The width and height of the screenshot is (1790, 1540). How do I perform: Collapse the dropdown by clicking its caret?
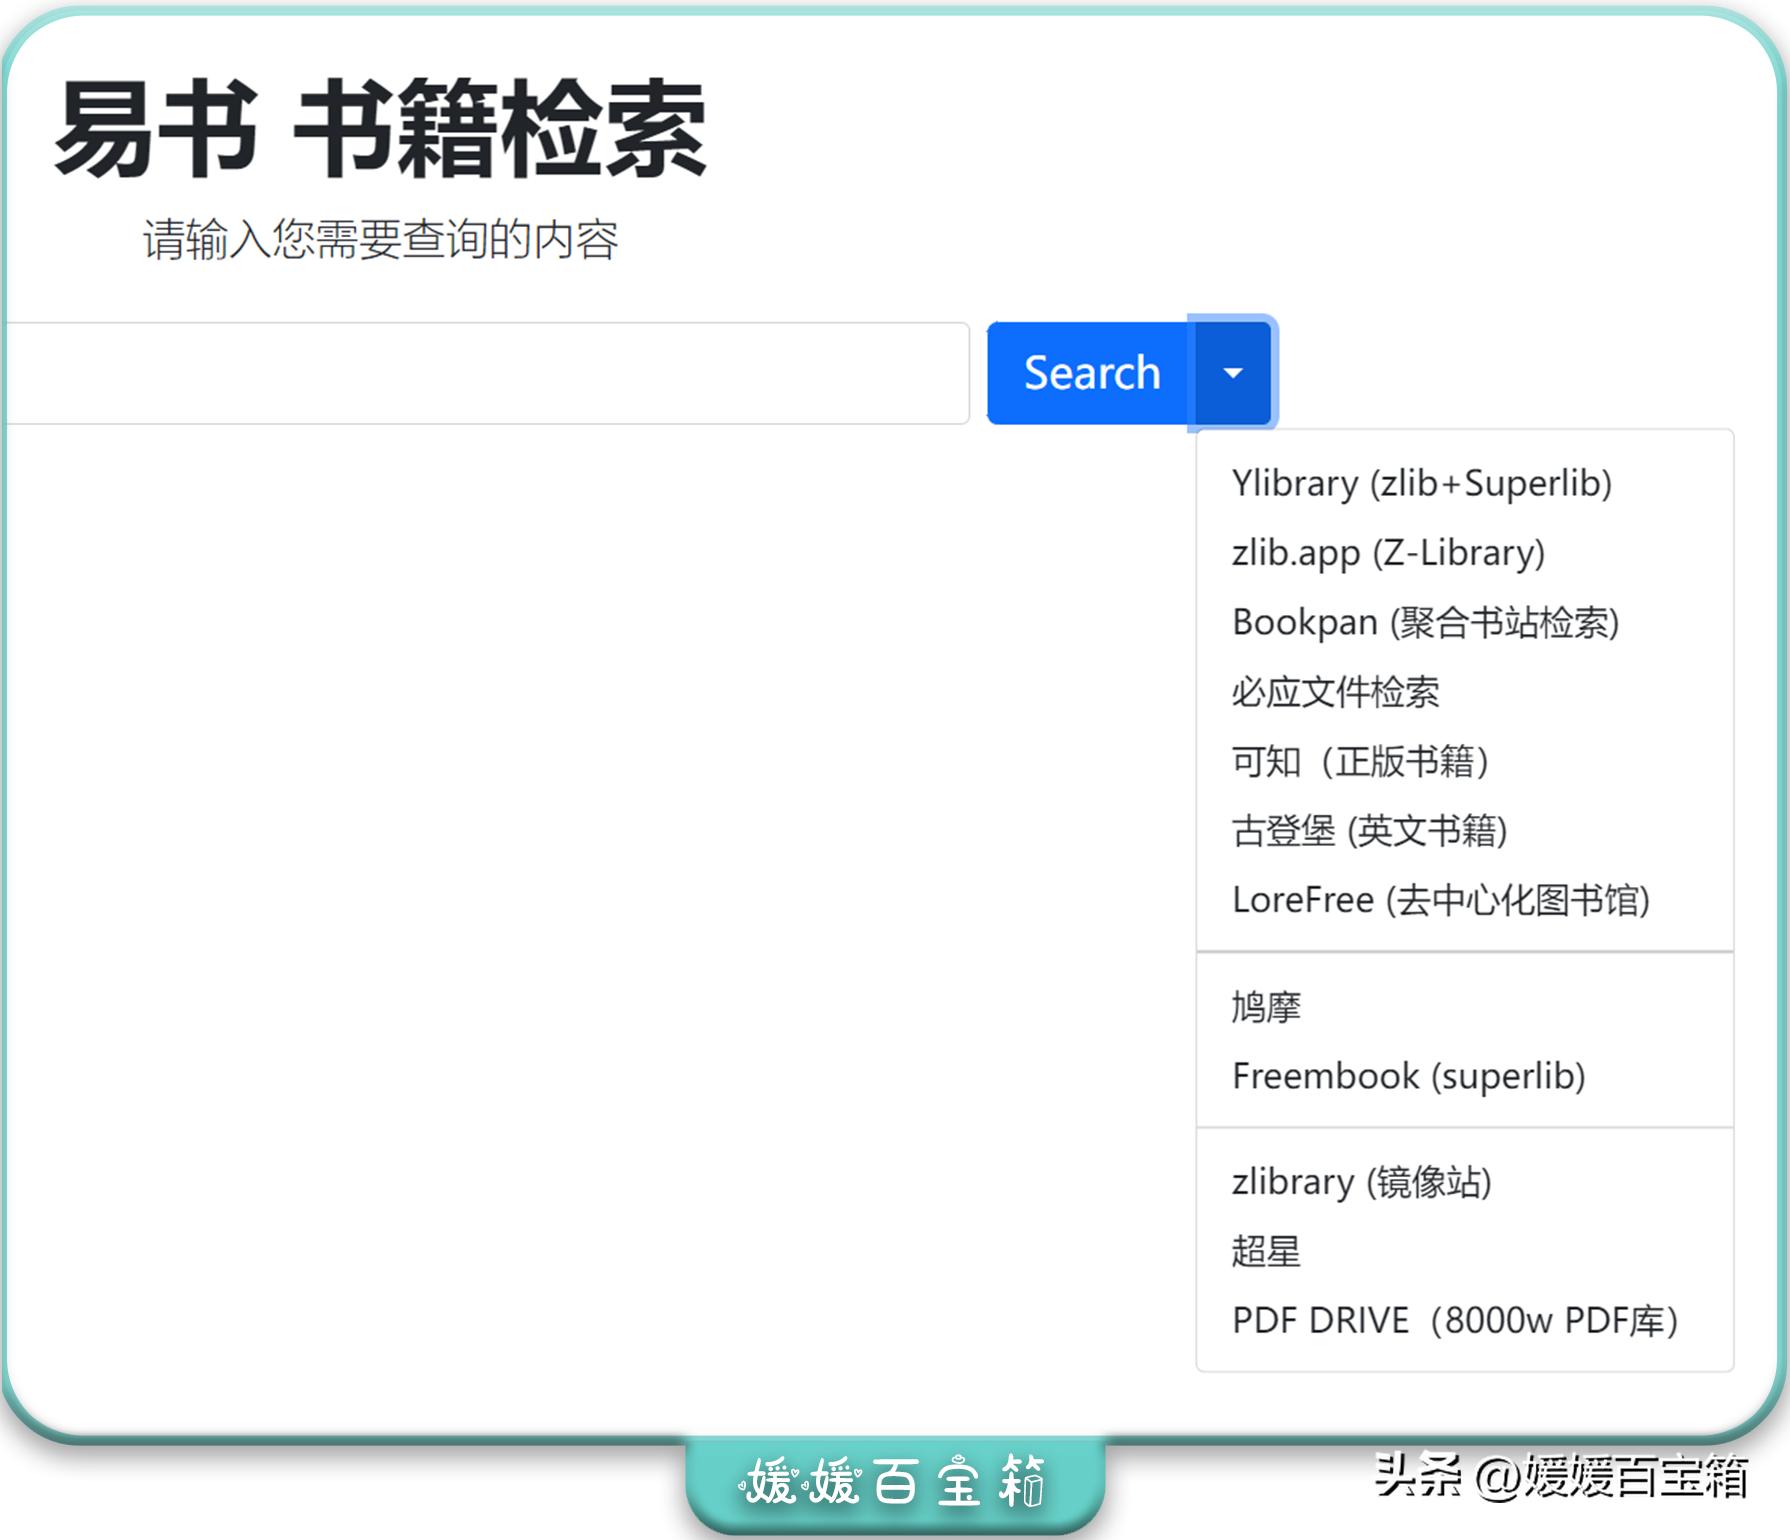click(1232, 373)
